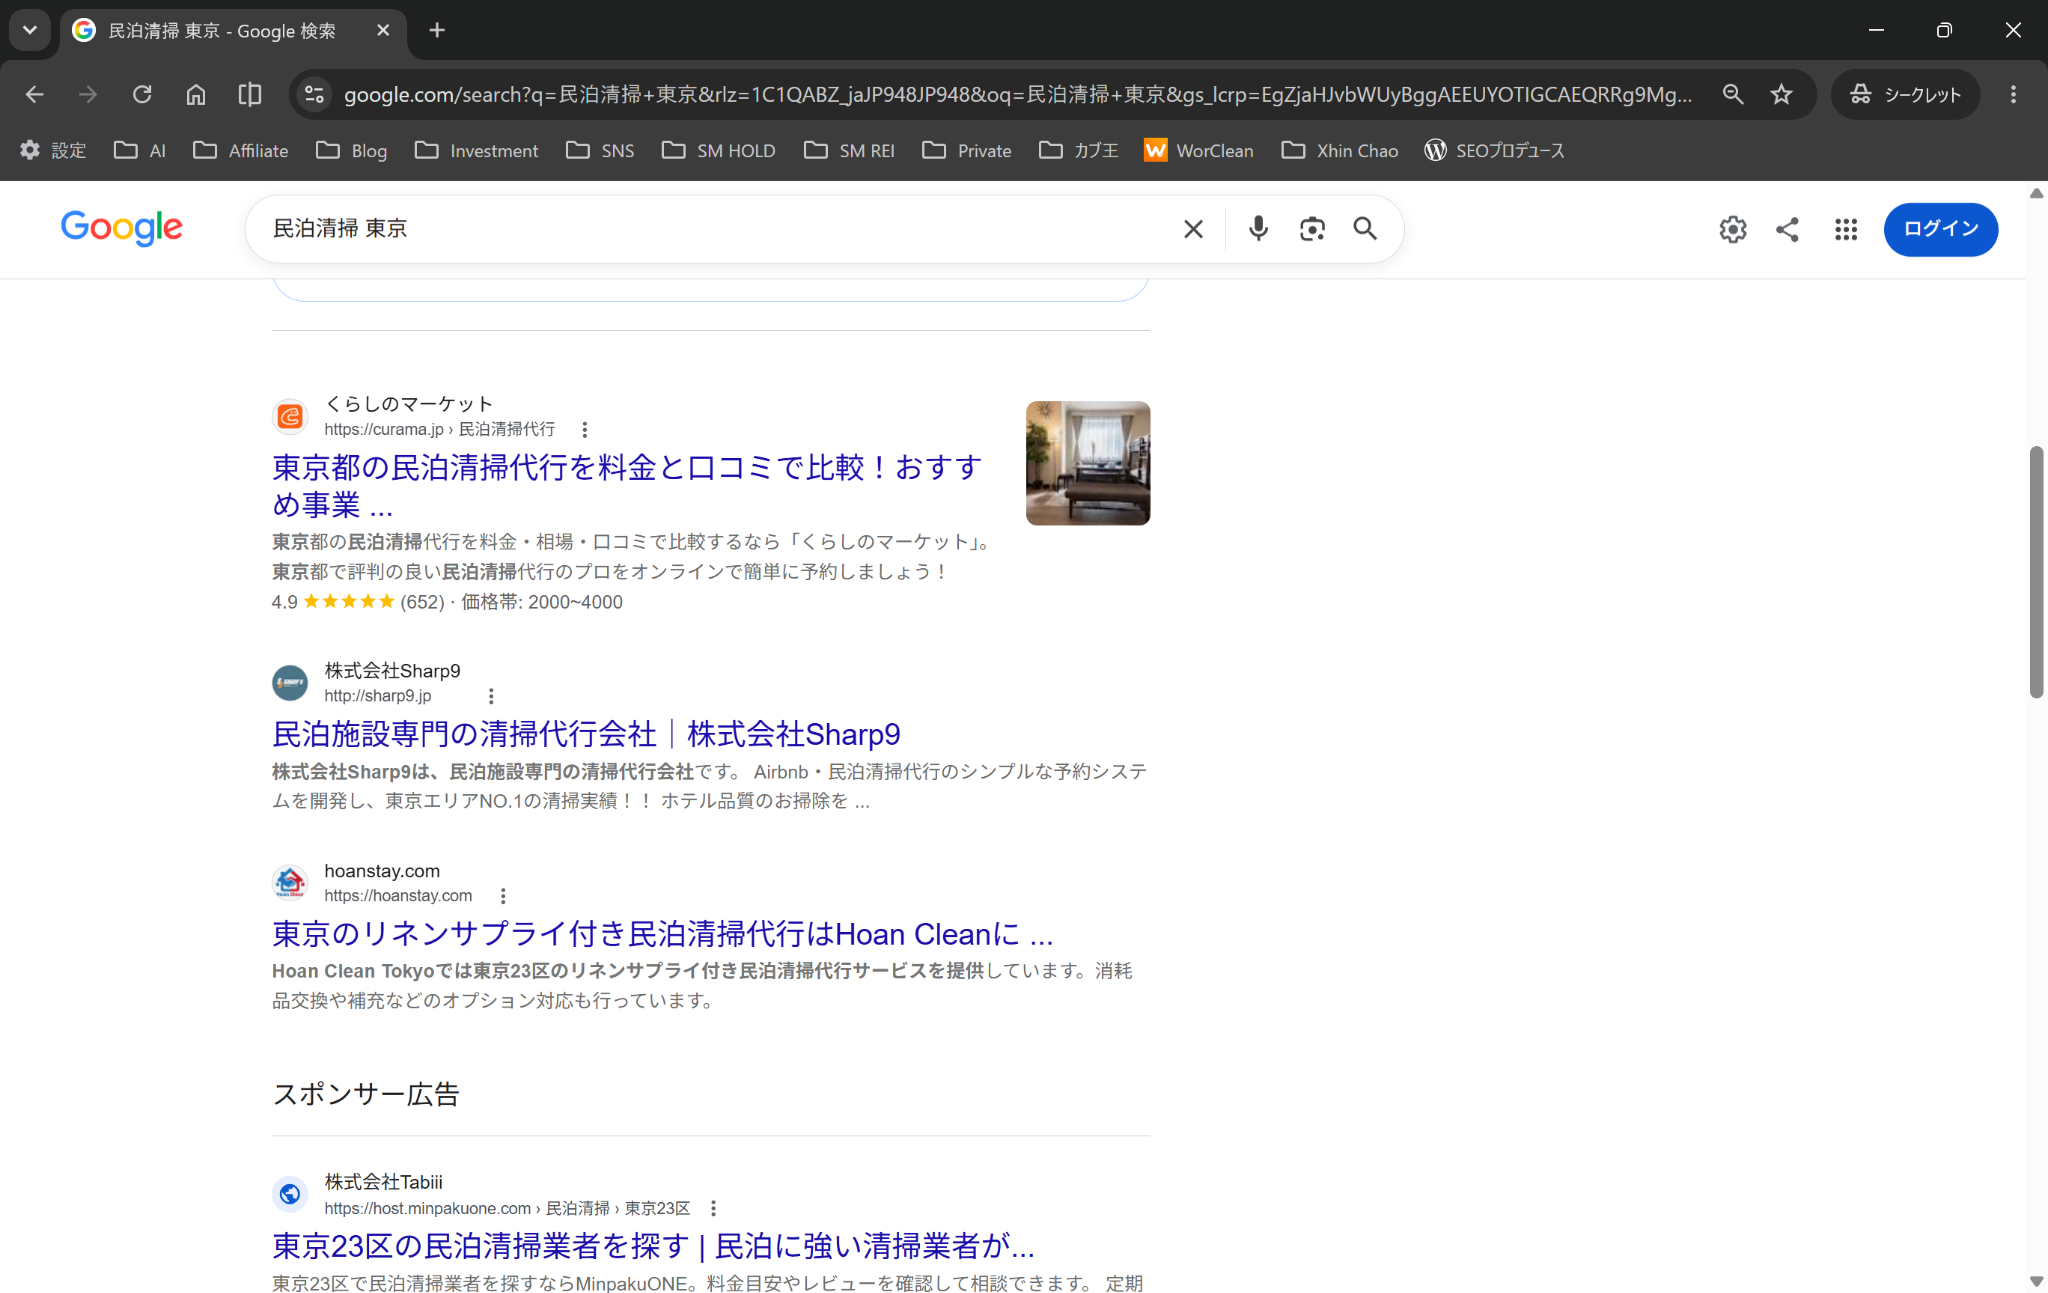Open the Google apps grid

[x=1846, y=230]
